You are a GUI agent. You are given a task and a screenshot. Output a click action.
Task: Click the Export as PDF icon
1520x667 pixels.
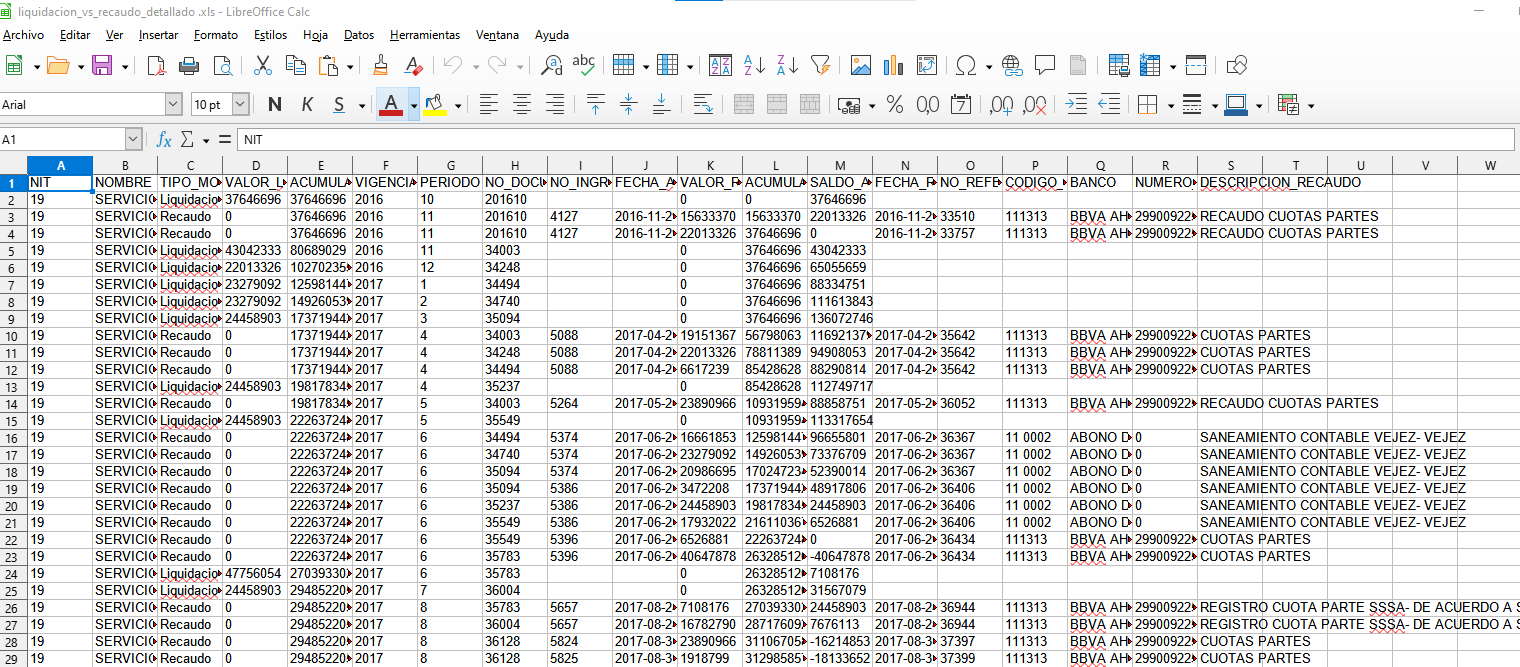[x=156, y=66]
